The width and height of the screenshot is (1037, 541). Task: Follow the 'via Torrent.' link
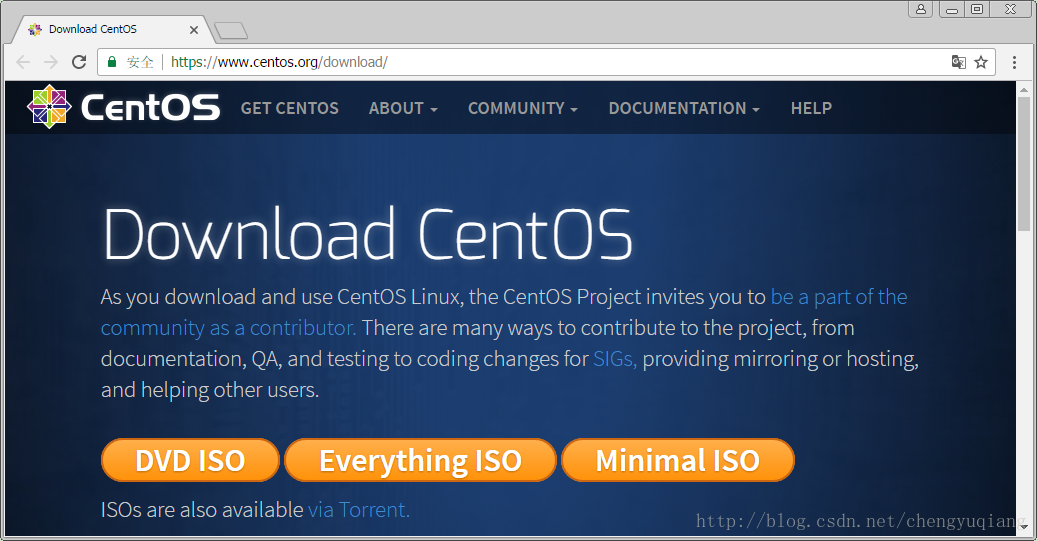coord(359,510)
